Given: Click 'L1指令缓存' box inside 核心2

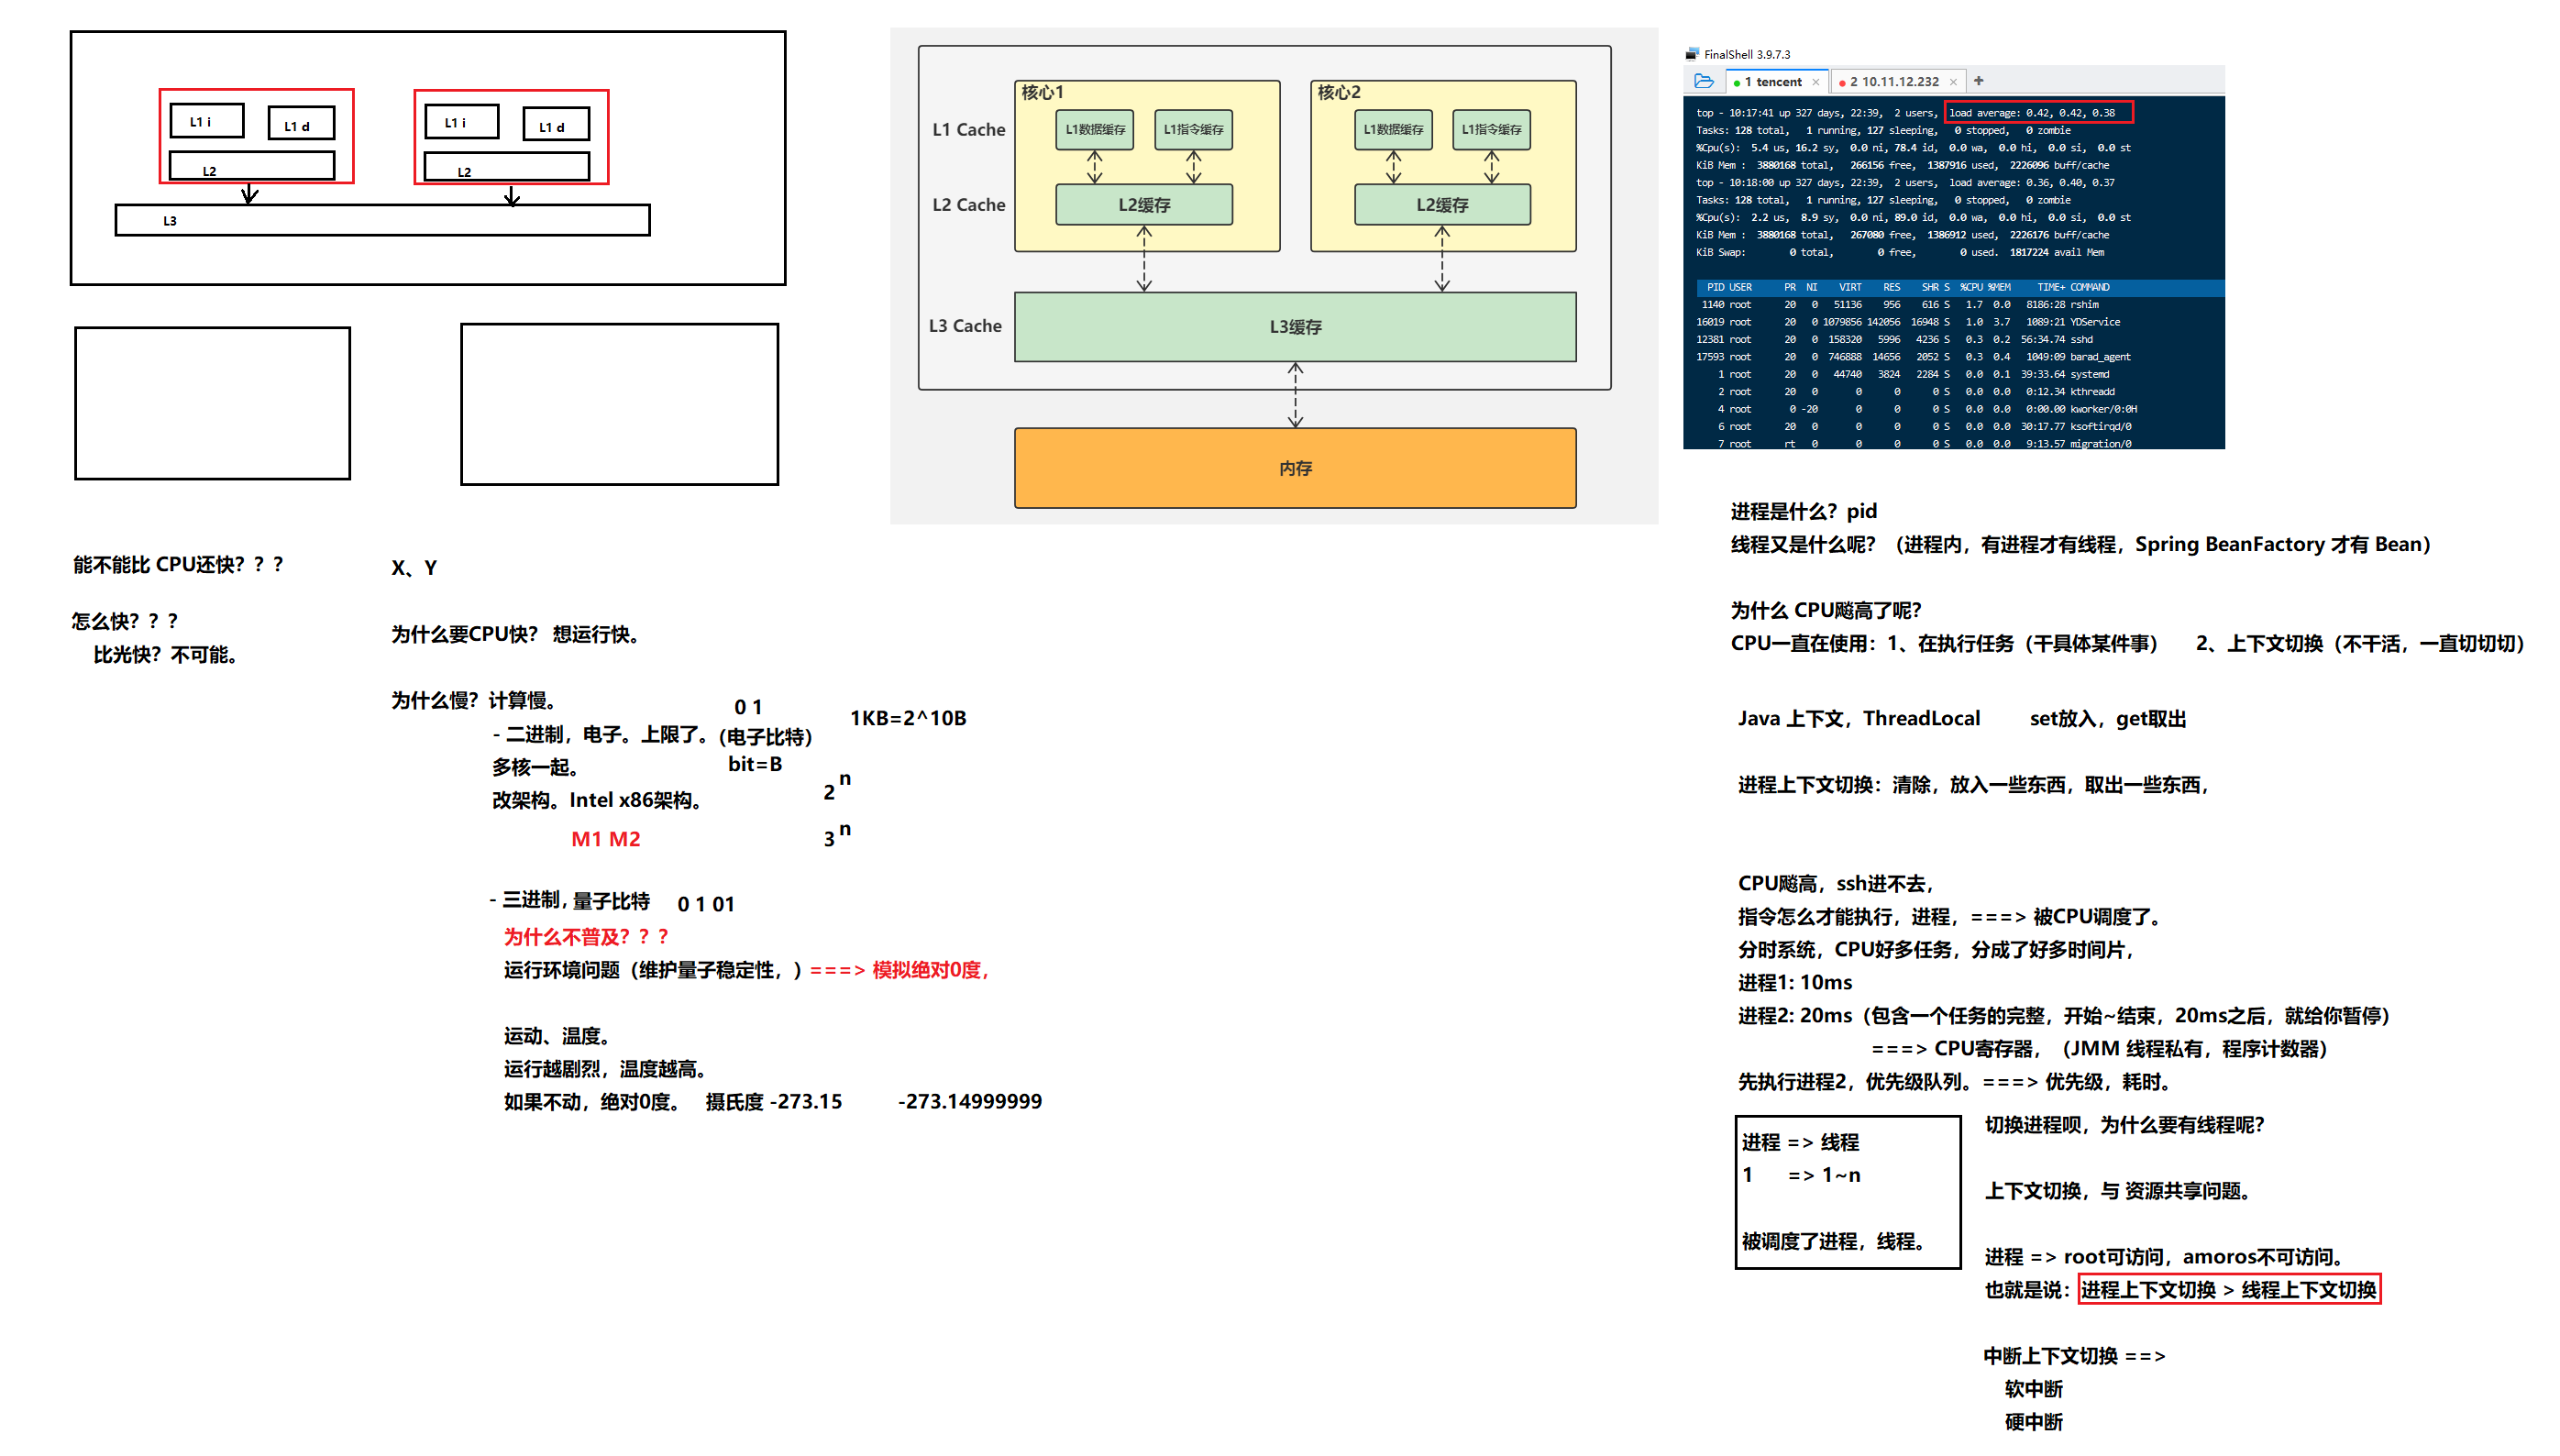Looking at the screenshot, I should pos(1490,130).
